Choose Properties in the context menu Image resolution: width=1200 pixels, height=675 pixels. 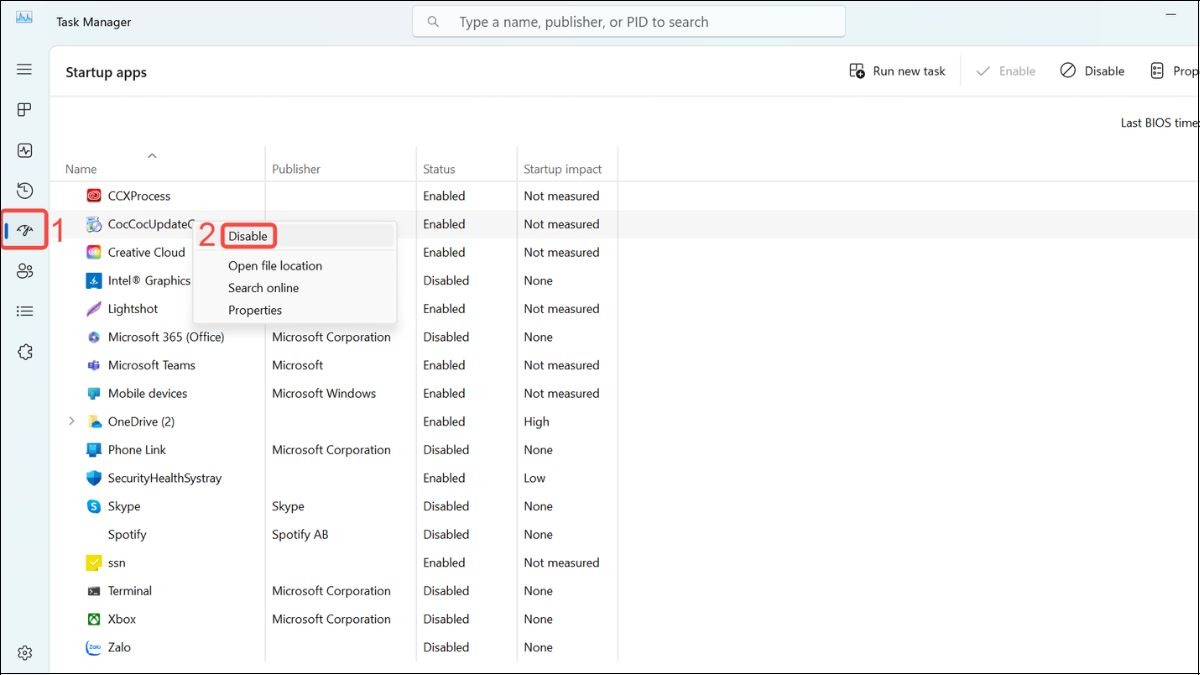coord(255,310)
